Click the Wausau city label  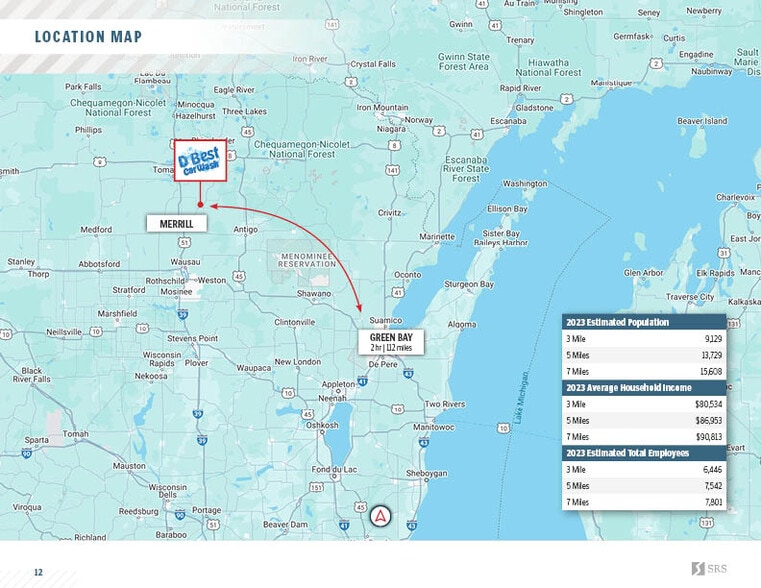point(185,261)
